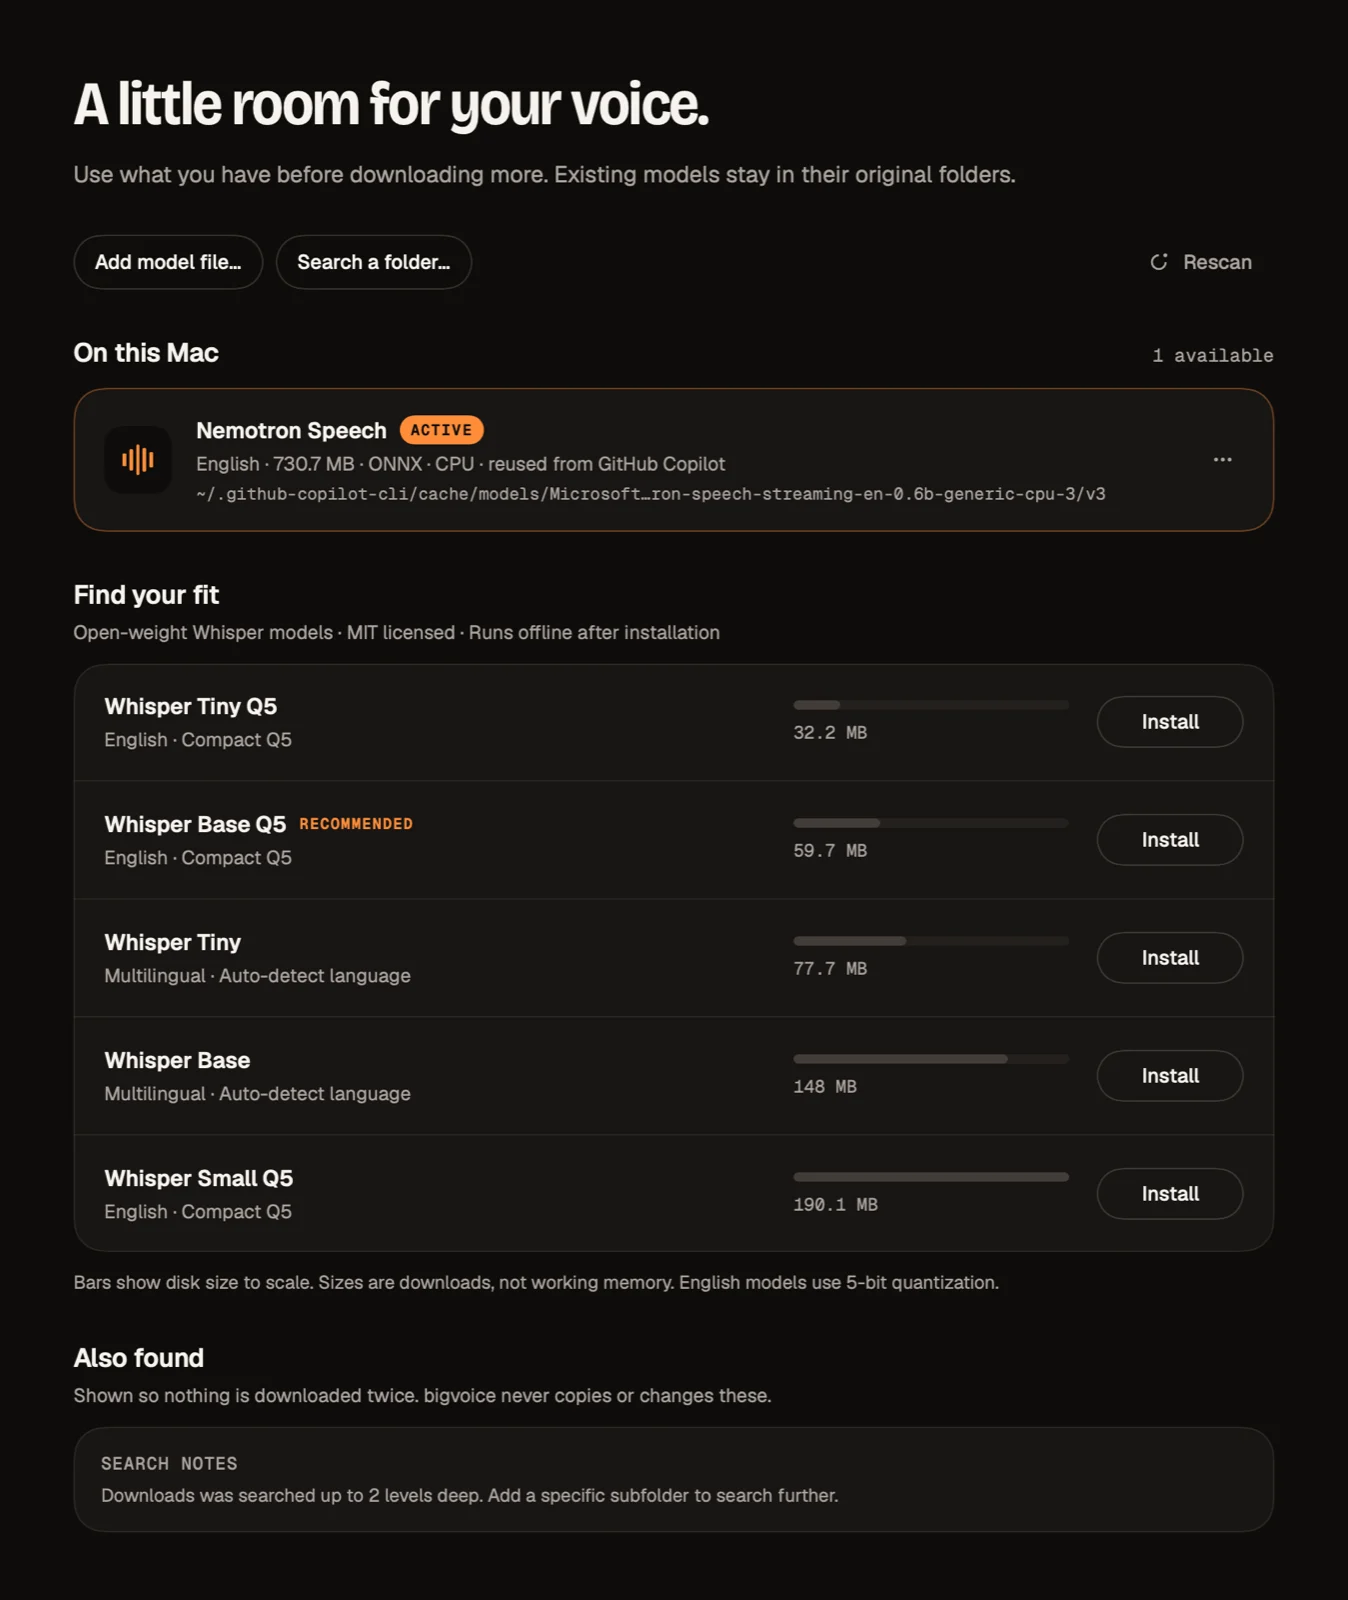Screen dimensions: 1348x1600
Task: Click the orange ACTIVE badge
Action: coord(441,430)
